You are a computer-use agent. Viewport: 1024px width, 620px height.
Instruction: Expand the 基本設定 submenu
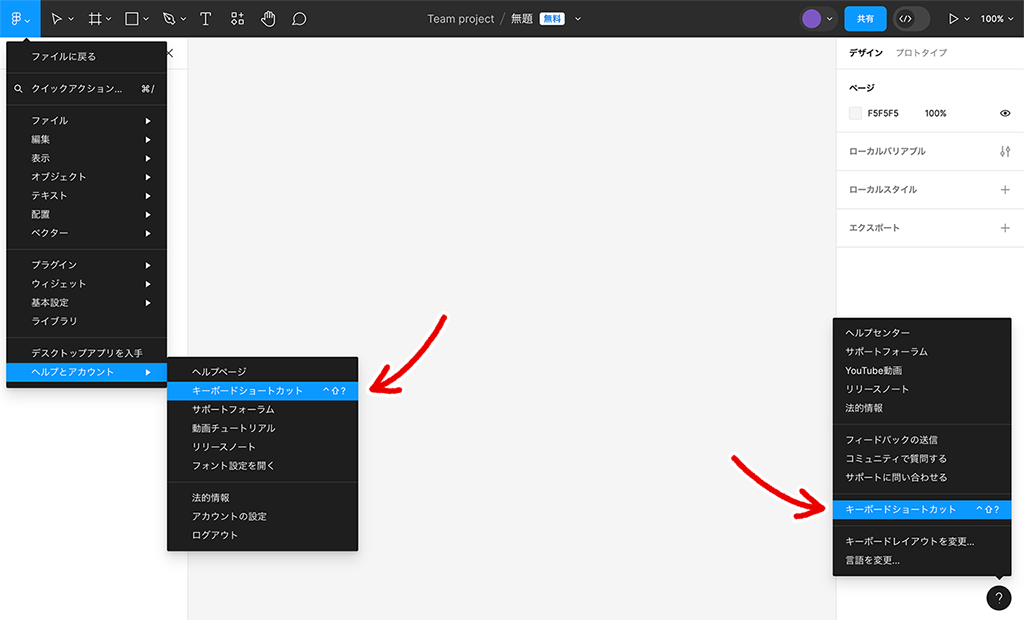pyautogui.click(x=86, y=303)
